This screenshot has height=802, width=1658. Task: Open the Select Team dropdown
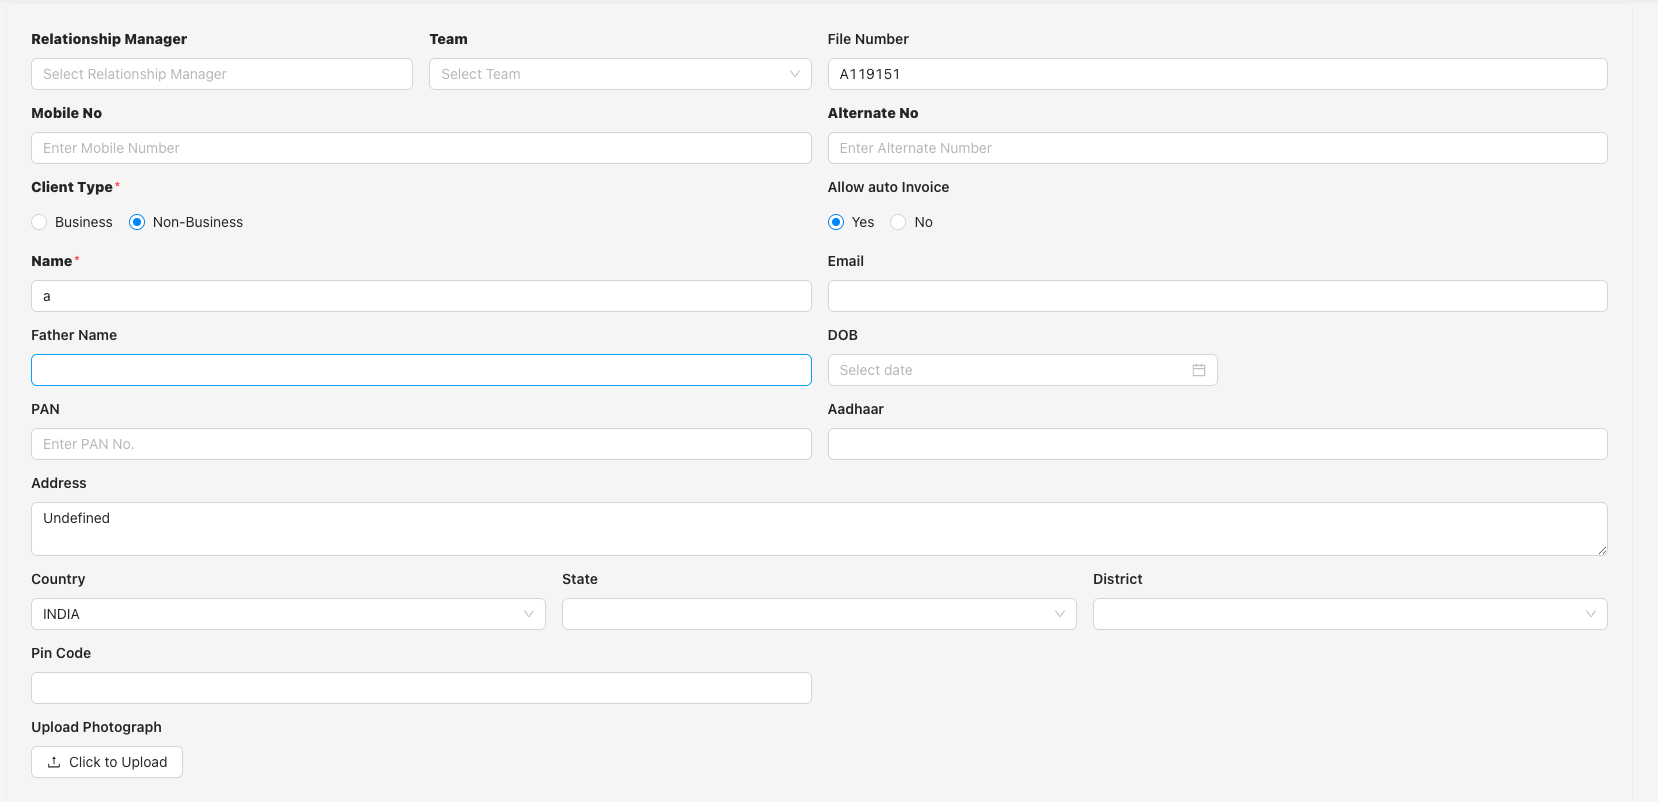pyautogui.click(x=620, y=74)
